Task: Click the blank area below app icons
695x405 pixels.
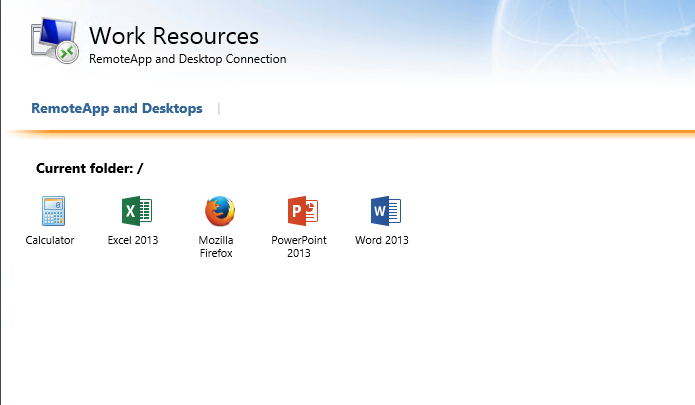Action: click(350, 330)
